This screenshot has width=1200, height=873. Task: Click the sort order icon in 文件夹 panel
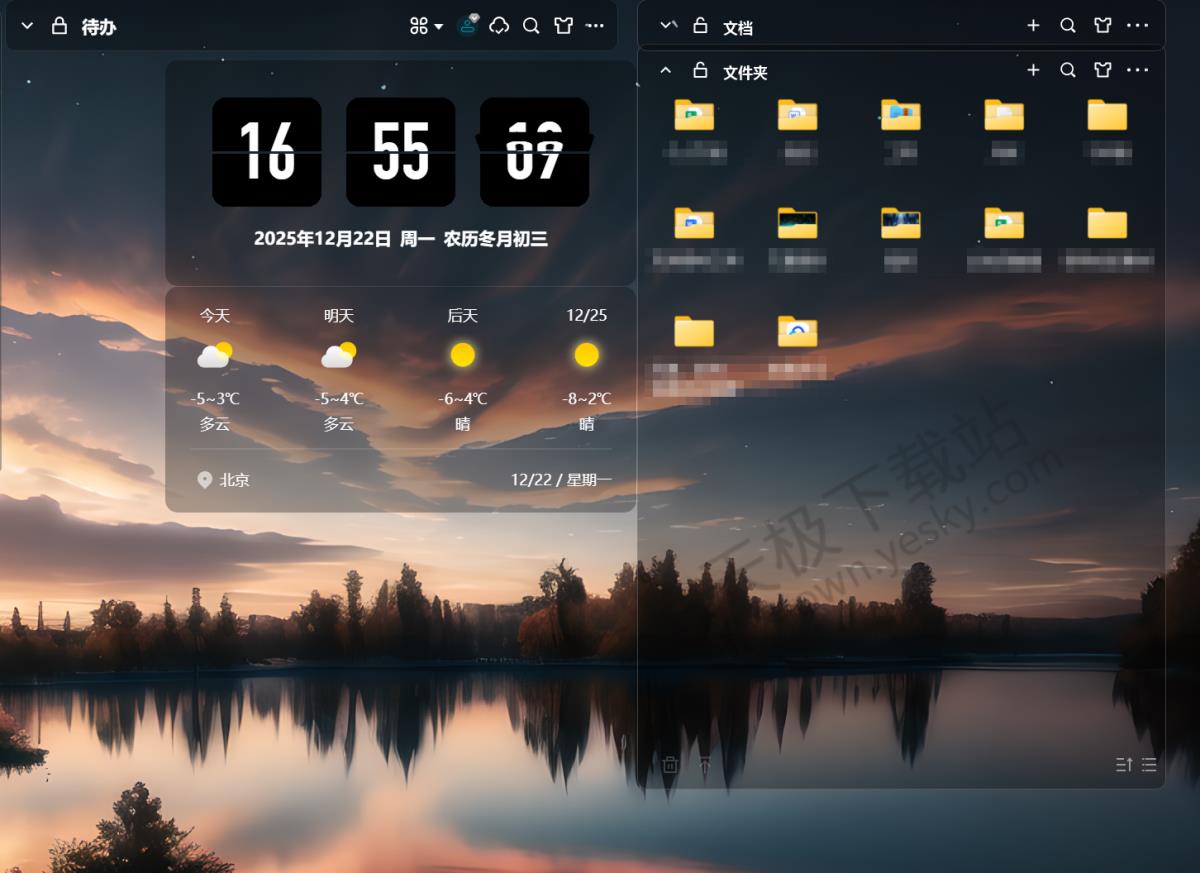pyautogui.click(x=1124, y=765)
